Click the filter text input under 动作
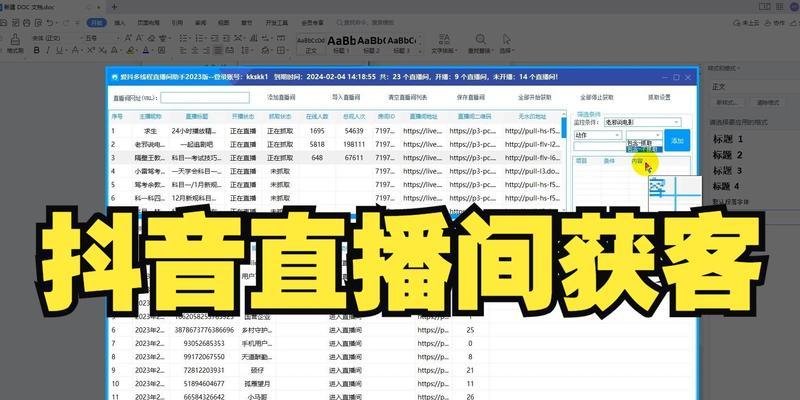 click(599, 146)
